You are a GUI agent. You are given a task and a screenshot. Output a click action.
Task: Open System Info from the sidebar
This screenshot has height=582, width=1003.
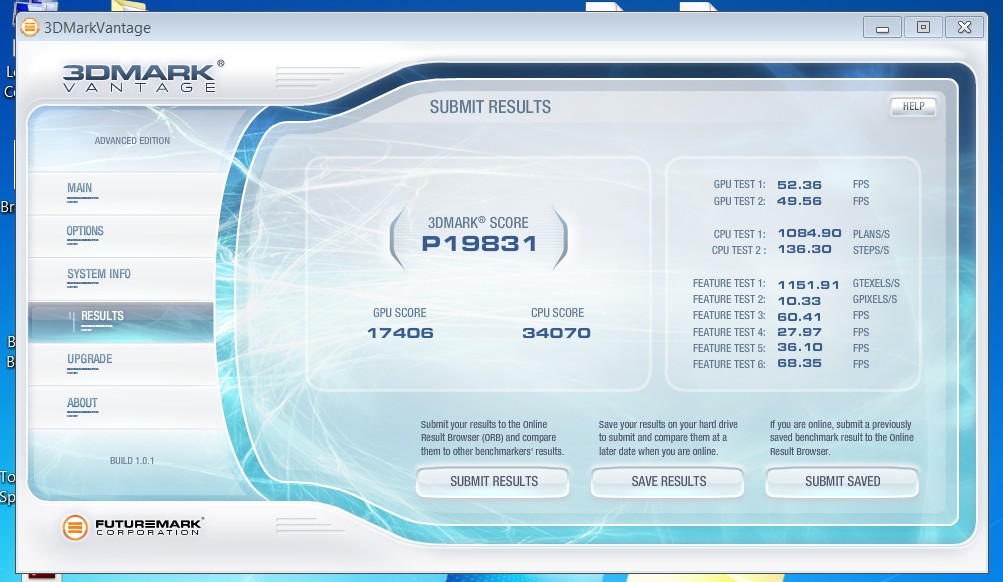coord(98,274)
